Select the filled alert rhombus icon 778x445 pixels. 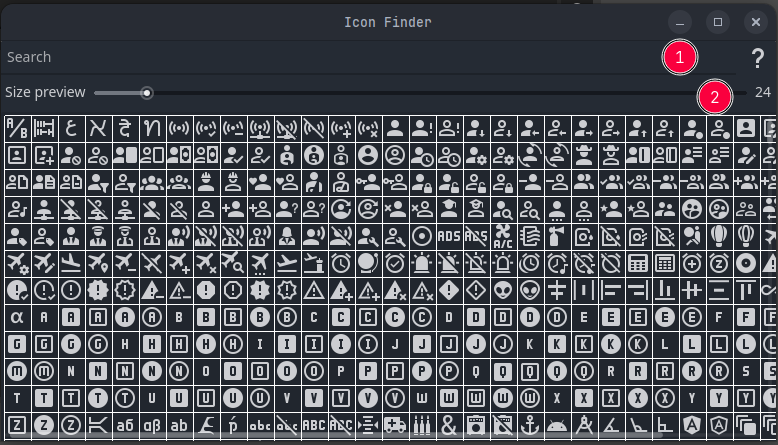point(449,290)
